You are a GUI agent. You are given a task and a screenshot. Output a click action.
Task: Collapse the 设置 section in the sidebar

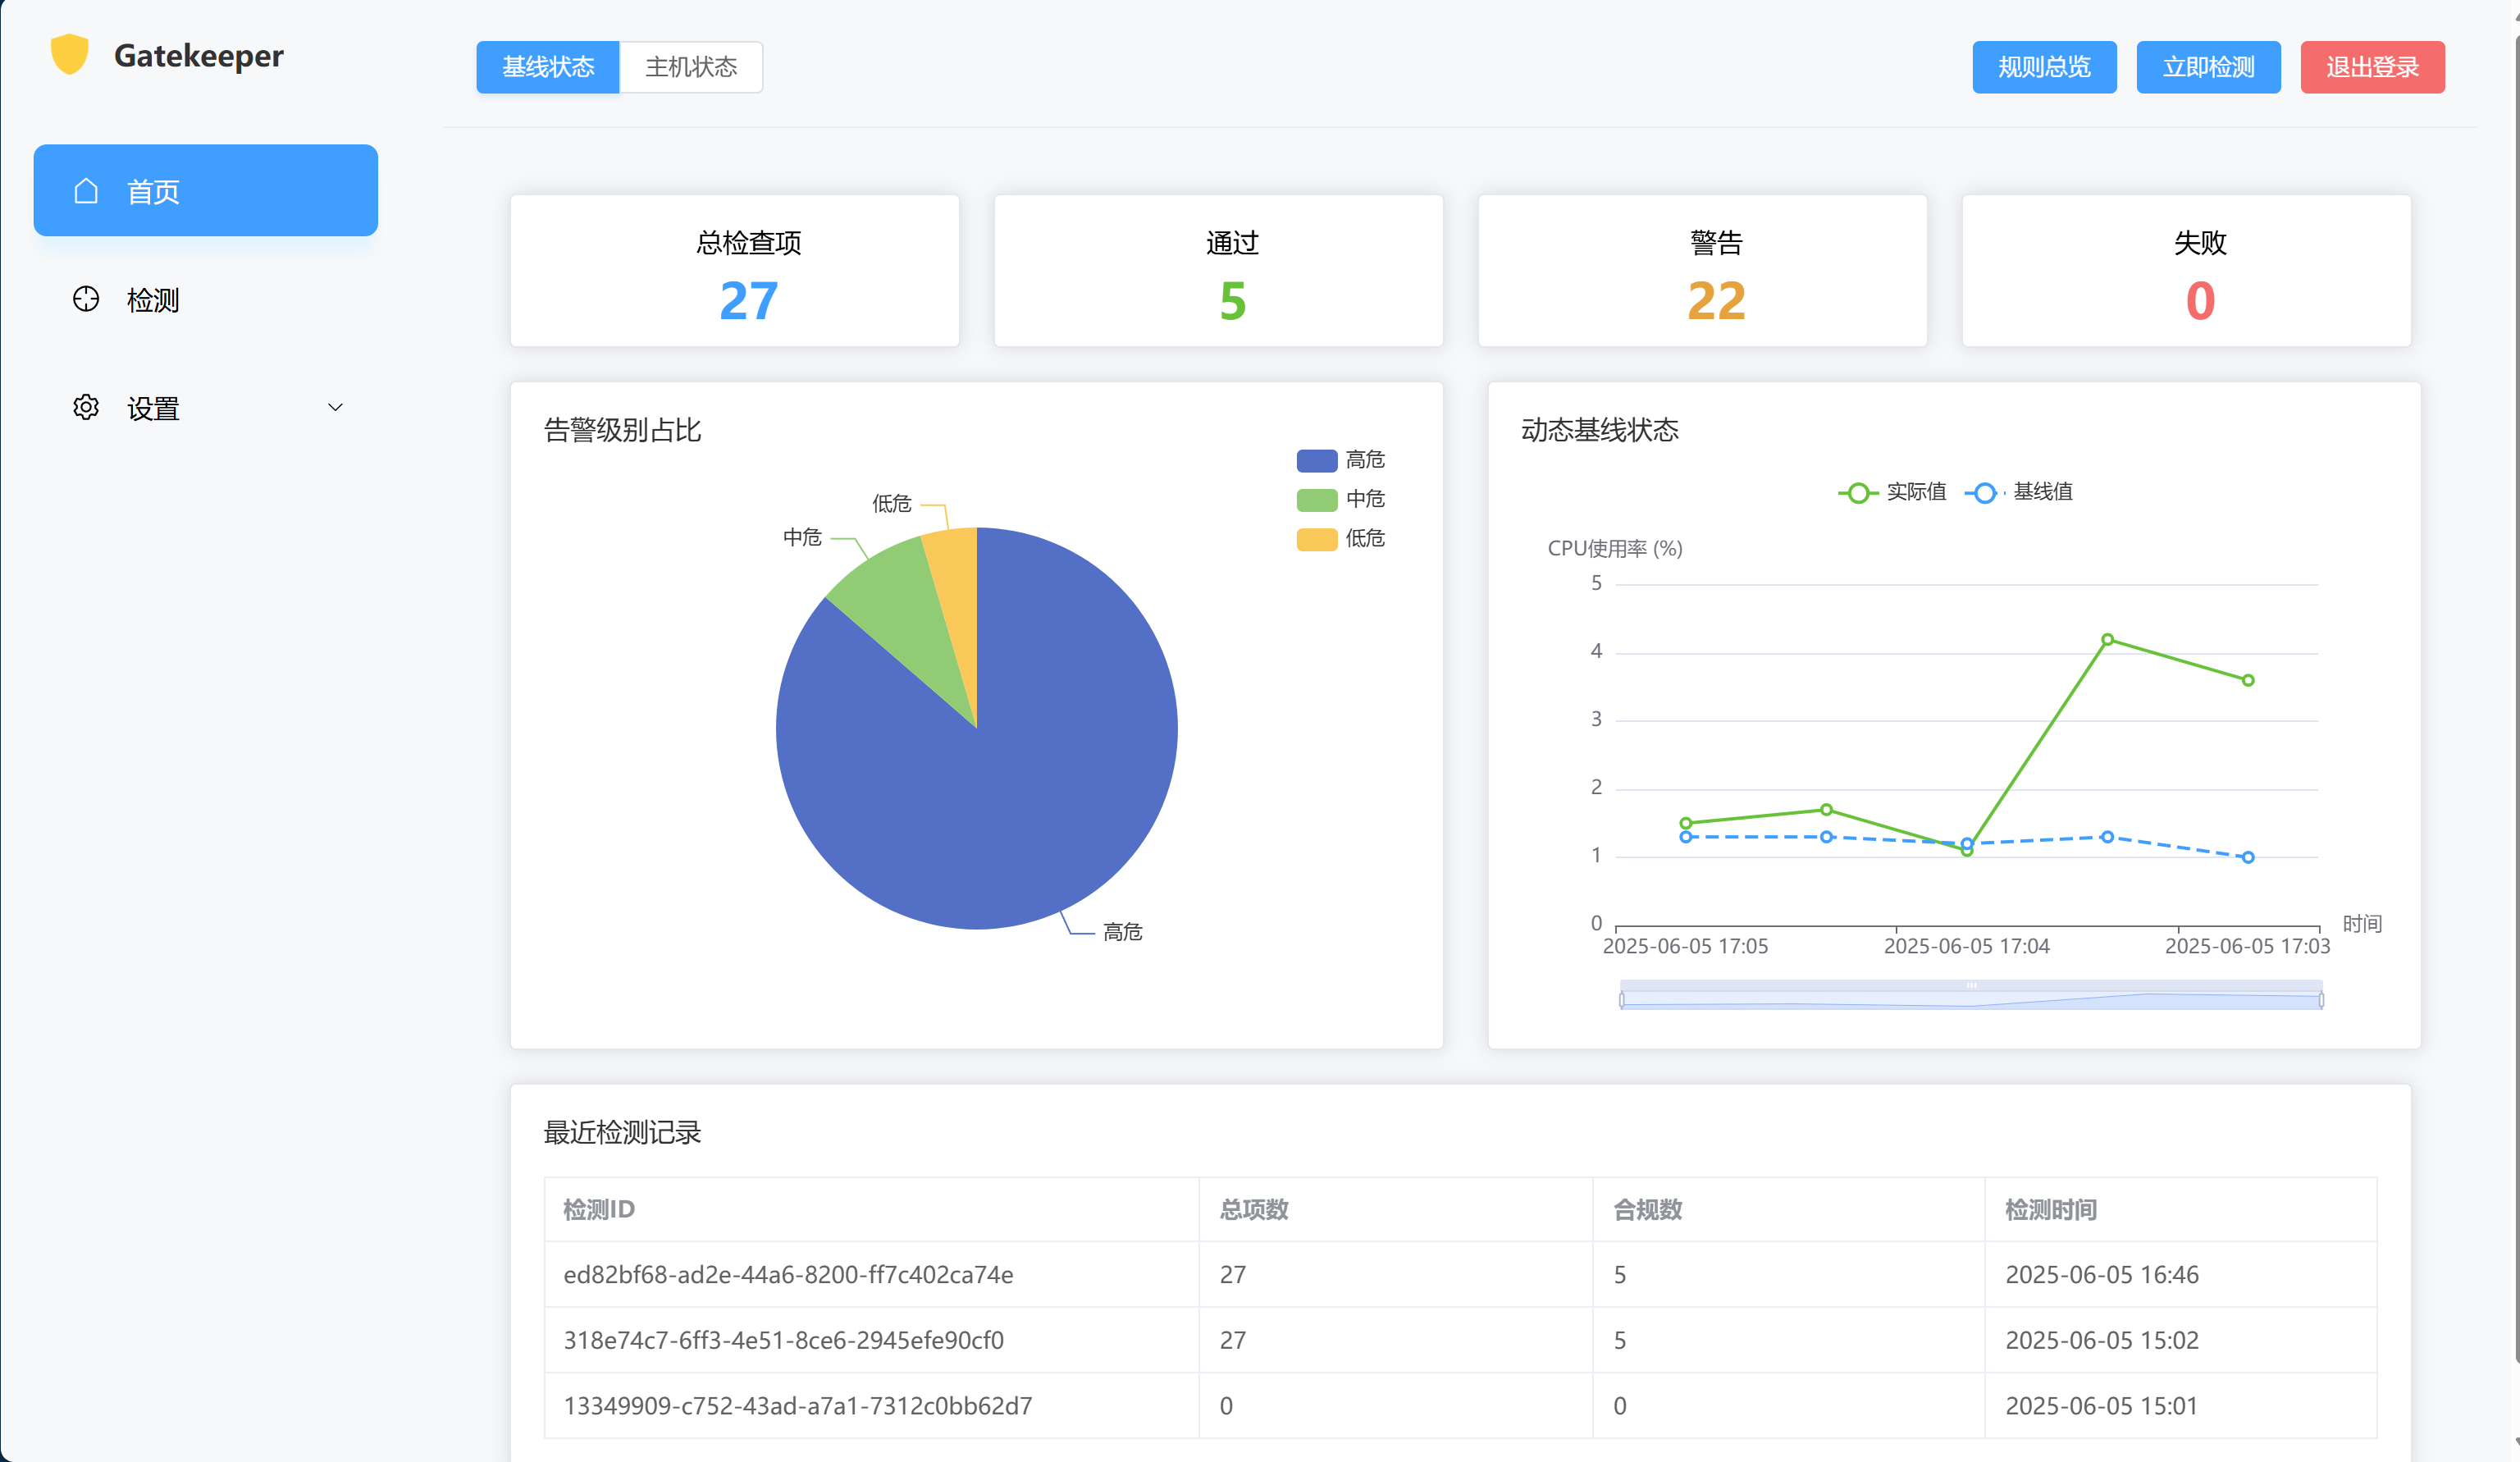click(335, 407)
